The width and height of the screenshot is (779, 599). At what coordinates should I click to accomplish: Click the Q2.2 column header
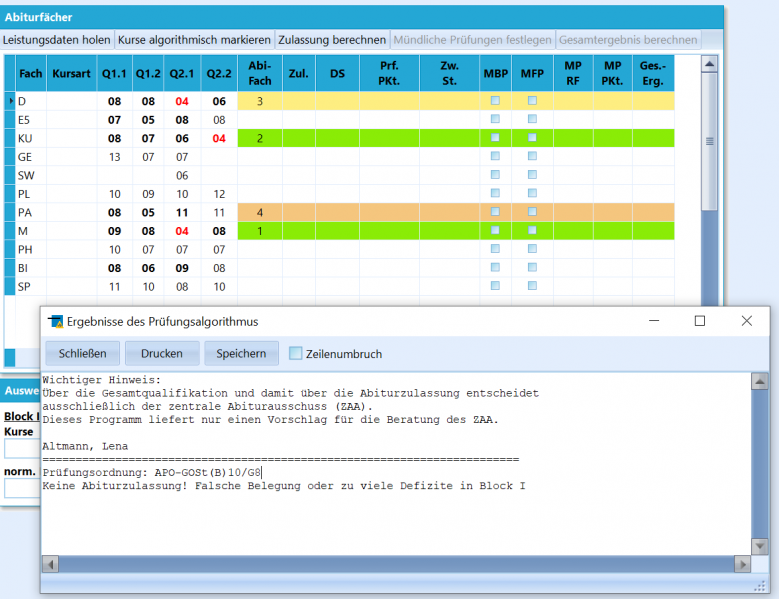219,74
